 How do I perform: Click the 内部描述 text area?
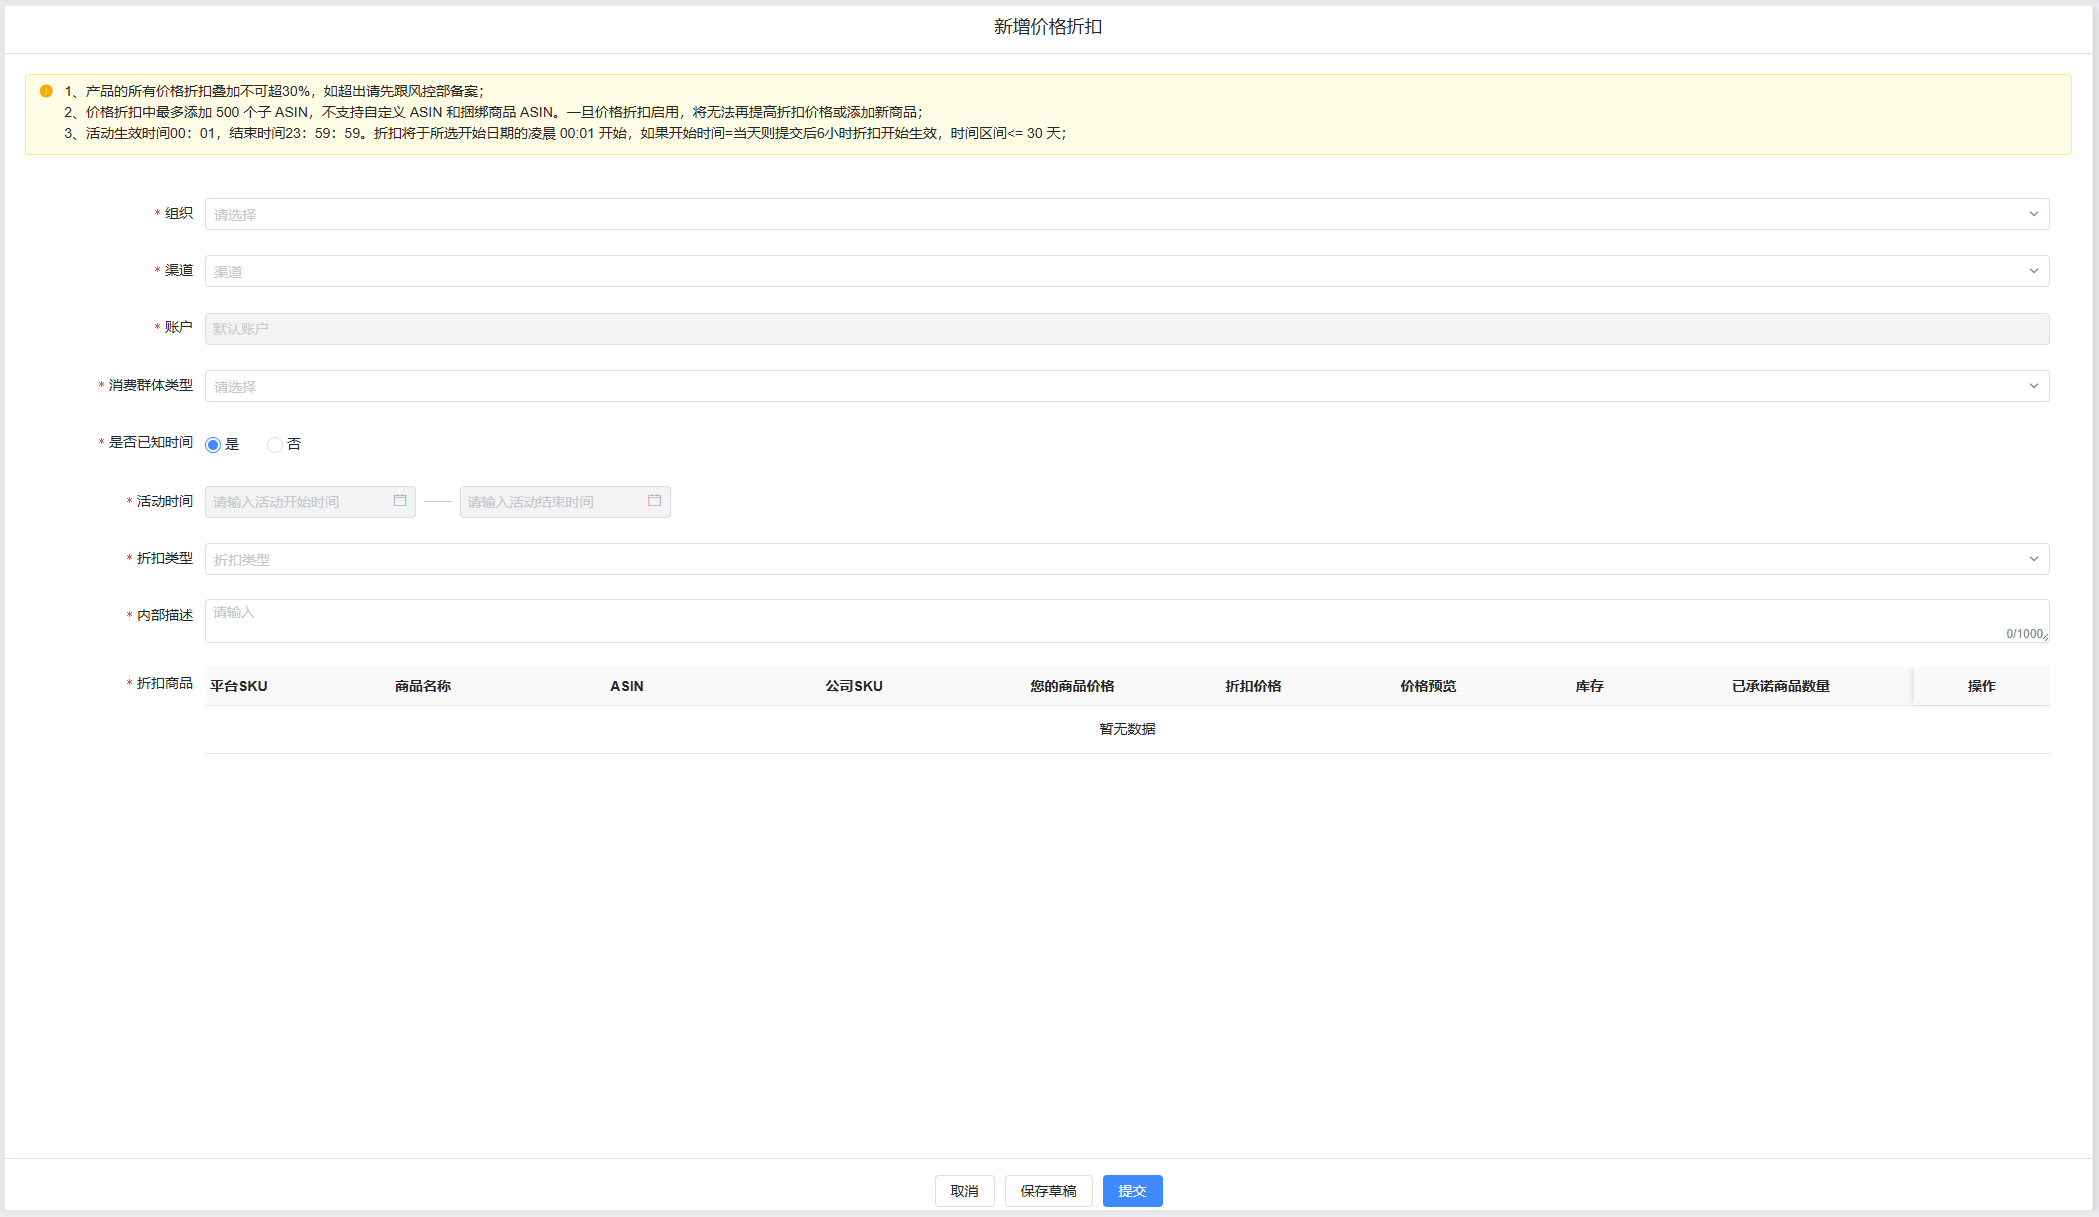[x=1126, y=621]
